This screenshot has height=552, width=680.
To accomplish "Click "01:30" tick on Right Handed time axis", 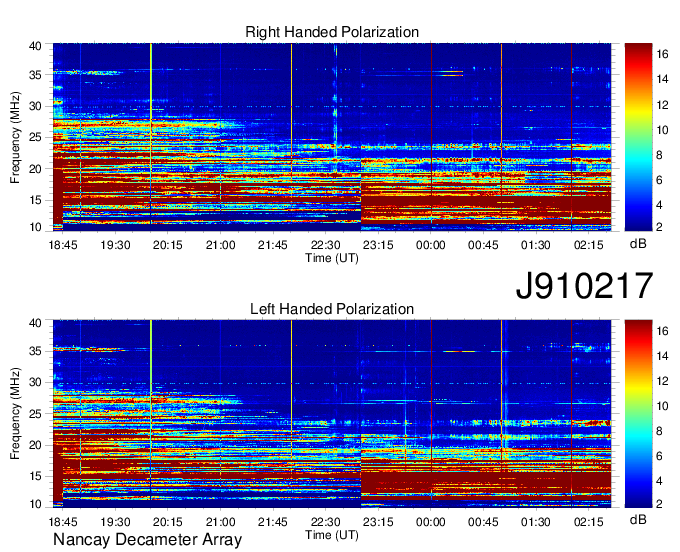I will [536, 245].
